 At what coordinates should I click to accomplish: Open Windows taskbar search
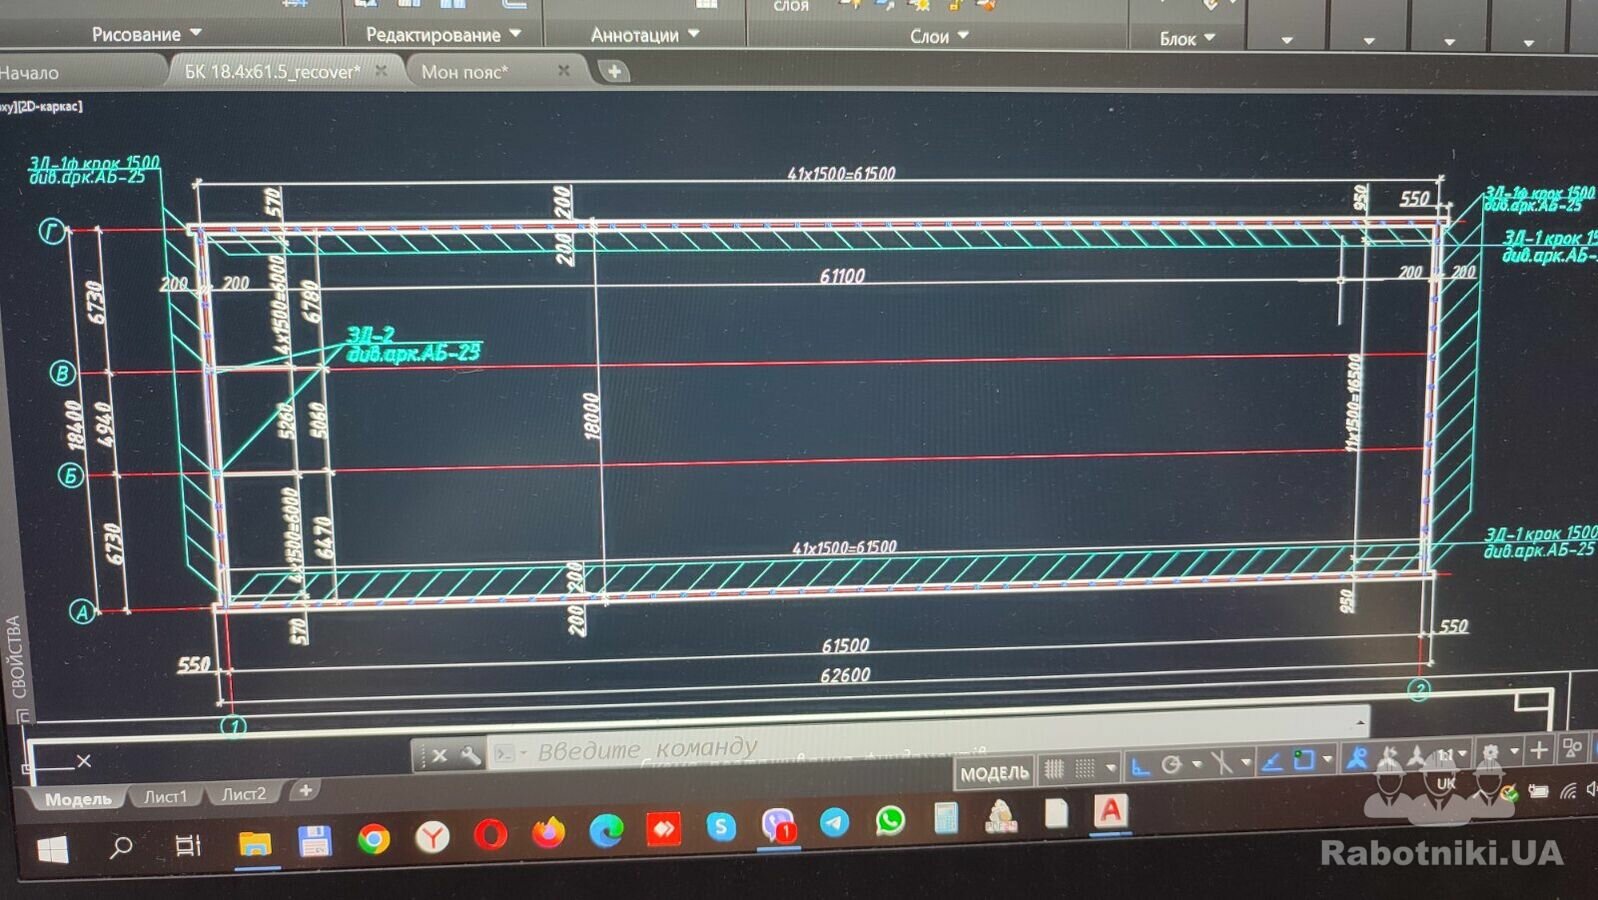[121, 847]
